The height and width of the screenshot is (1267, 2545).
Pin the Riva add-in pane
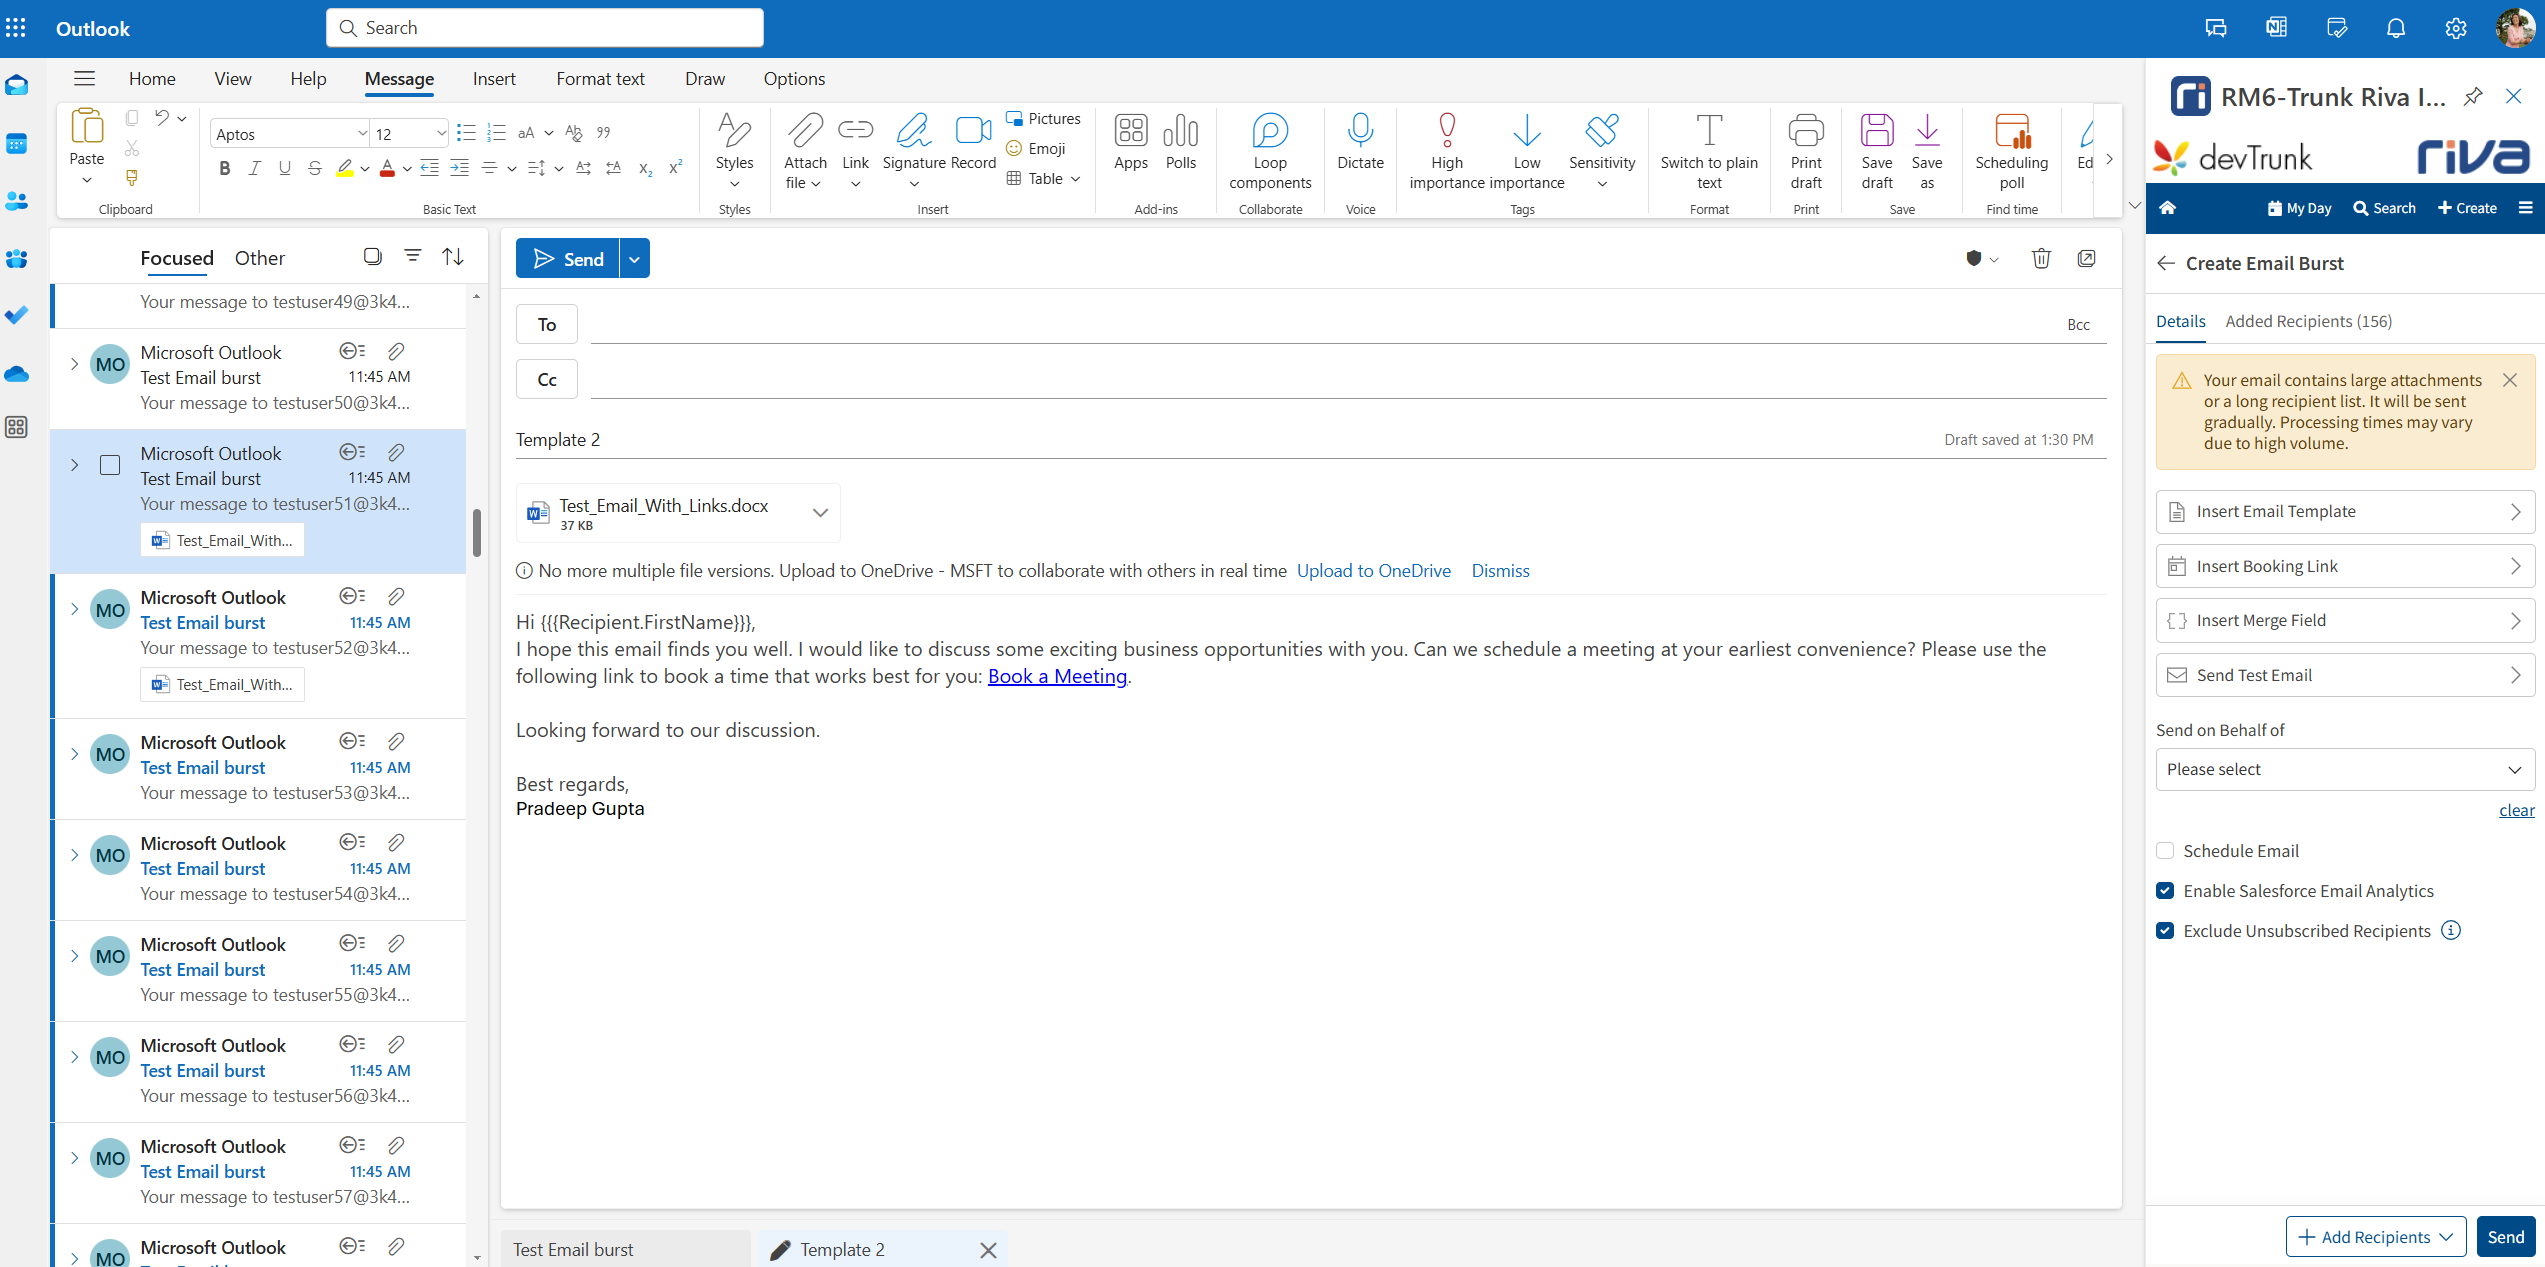pyautogui.click(x=2473, y=96)
